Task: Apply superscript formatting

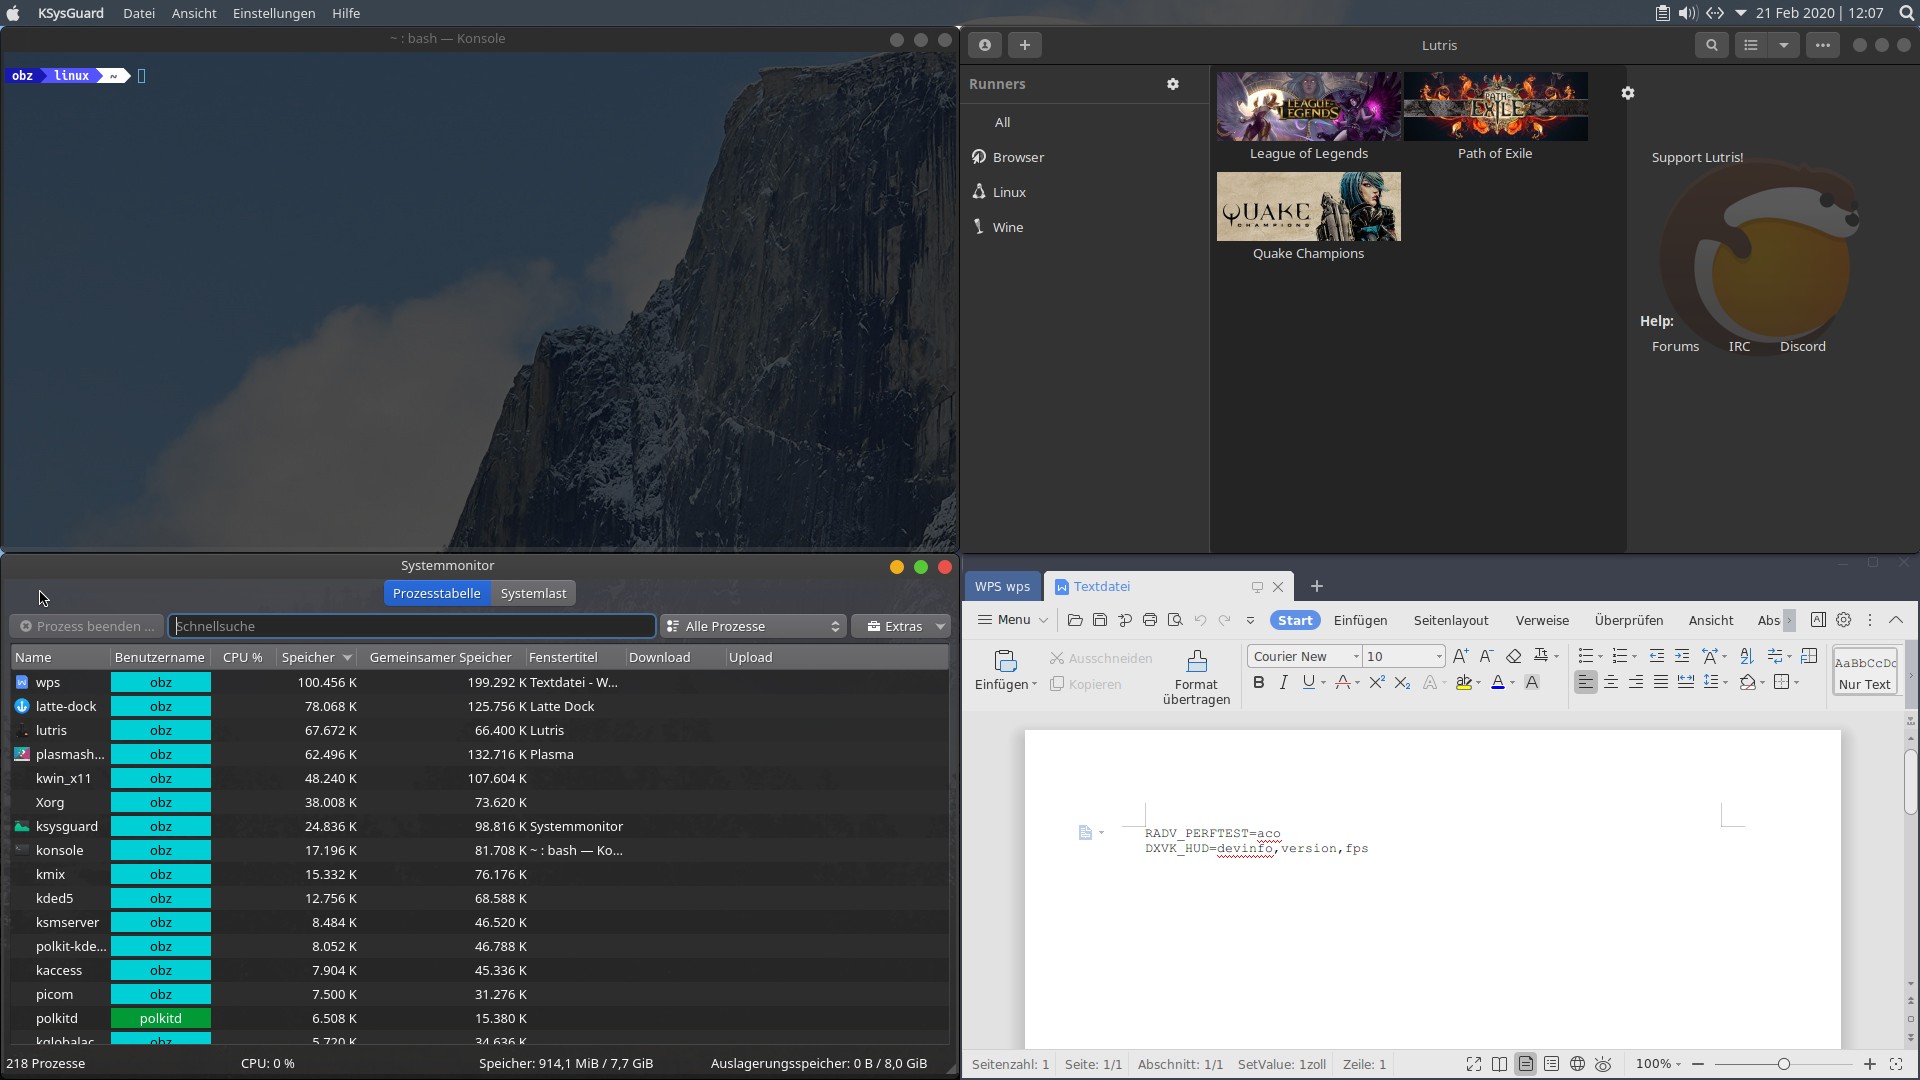Action: [x=1377, y=683]
